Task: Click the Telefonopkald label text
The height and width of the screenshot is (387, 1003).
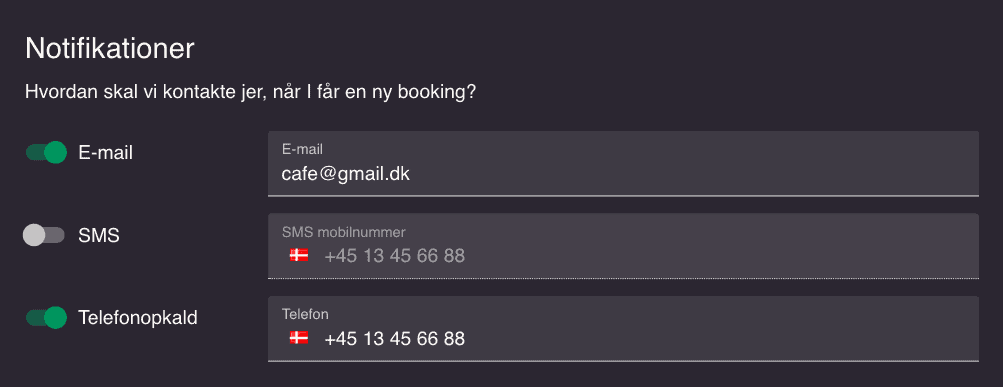Action: coord(138,318)
